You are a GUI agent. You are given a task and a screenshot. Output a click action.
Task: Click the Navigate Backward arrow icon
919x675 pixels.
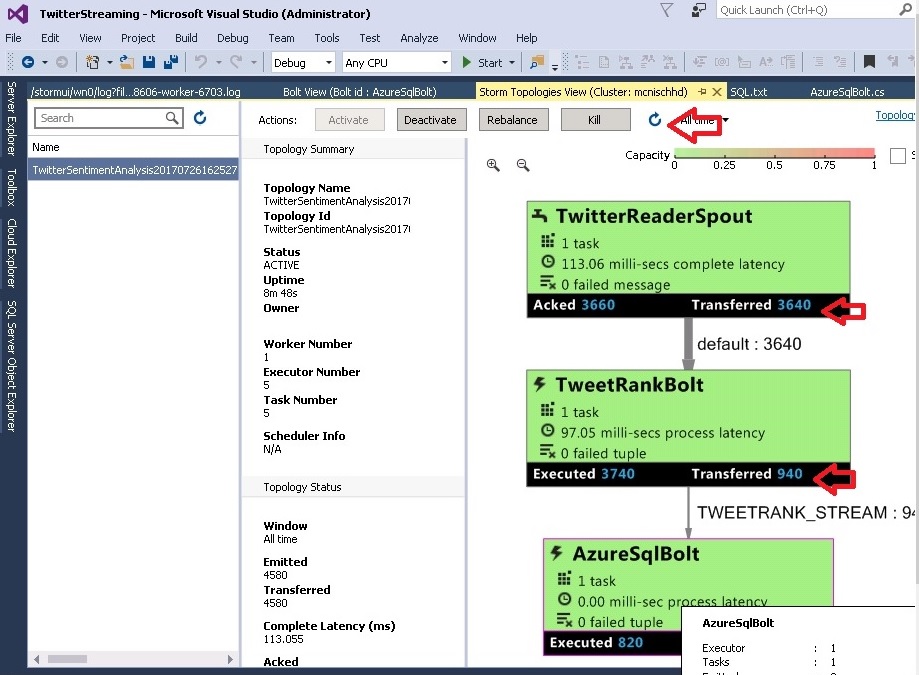point(28,62)
